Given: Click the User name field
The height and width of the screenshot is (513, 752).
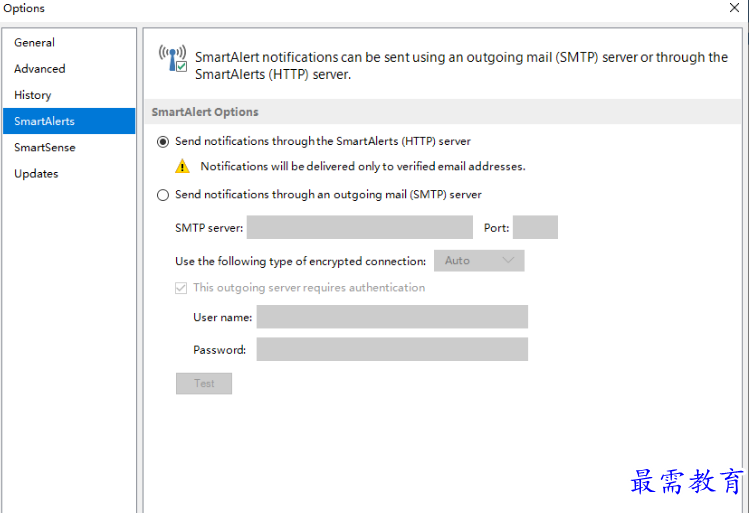Looking at the screenshot, I should [x=392, y=317].
